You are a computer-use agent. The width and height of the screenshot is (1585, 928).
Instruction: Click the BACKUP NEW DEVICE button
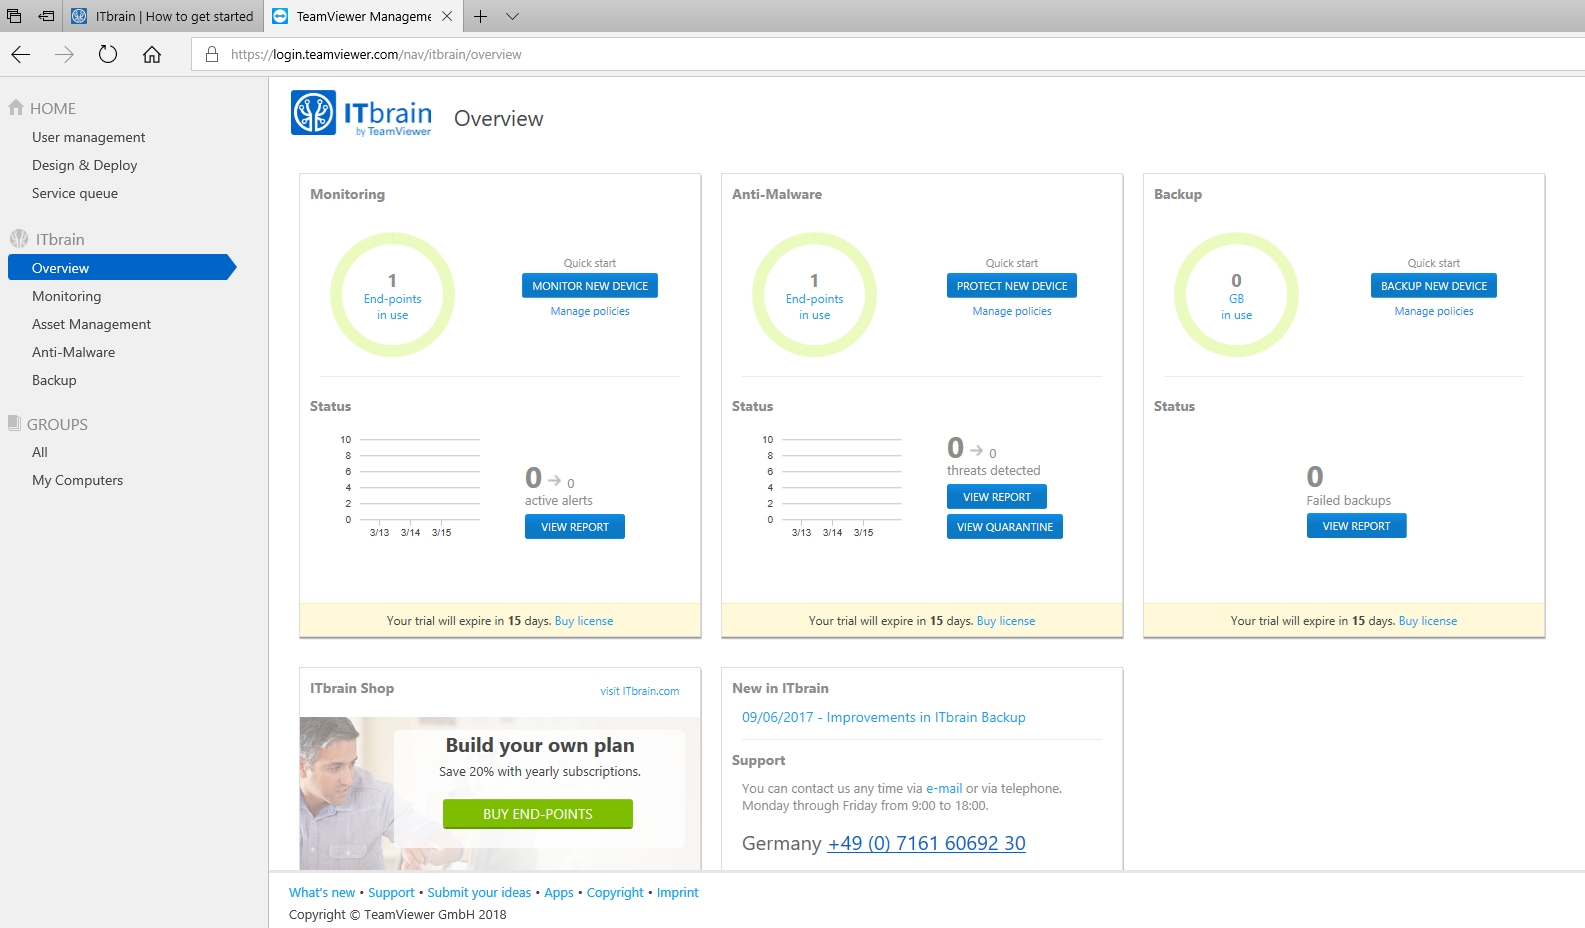click(x=1434, y=286)
